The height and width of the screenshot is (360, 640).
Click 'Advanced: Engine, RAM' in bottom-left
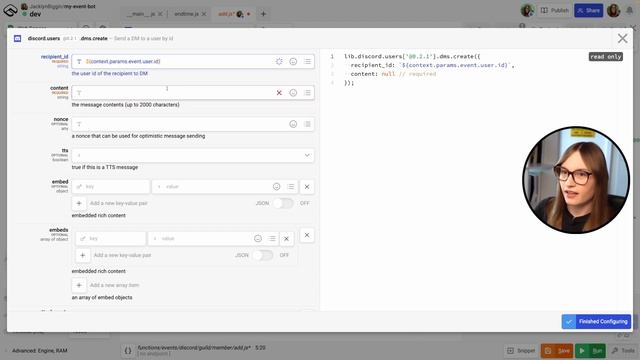pyautogui.click(x=40, y=351)
